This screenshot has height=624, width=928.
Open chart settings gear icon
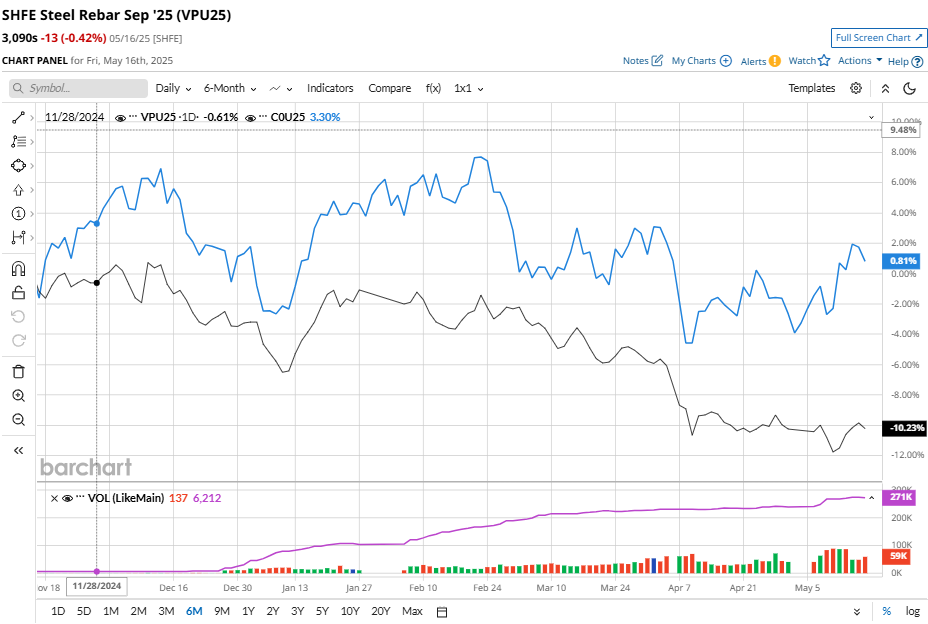tap(856, 88)
